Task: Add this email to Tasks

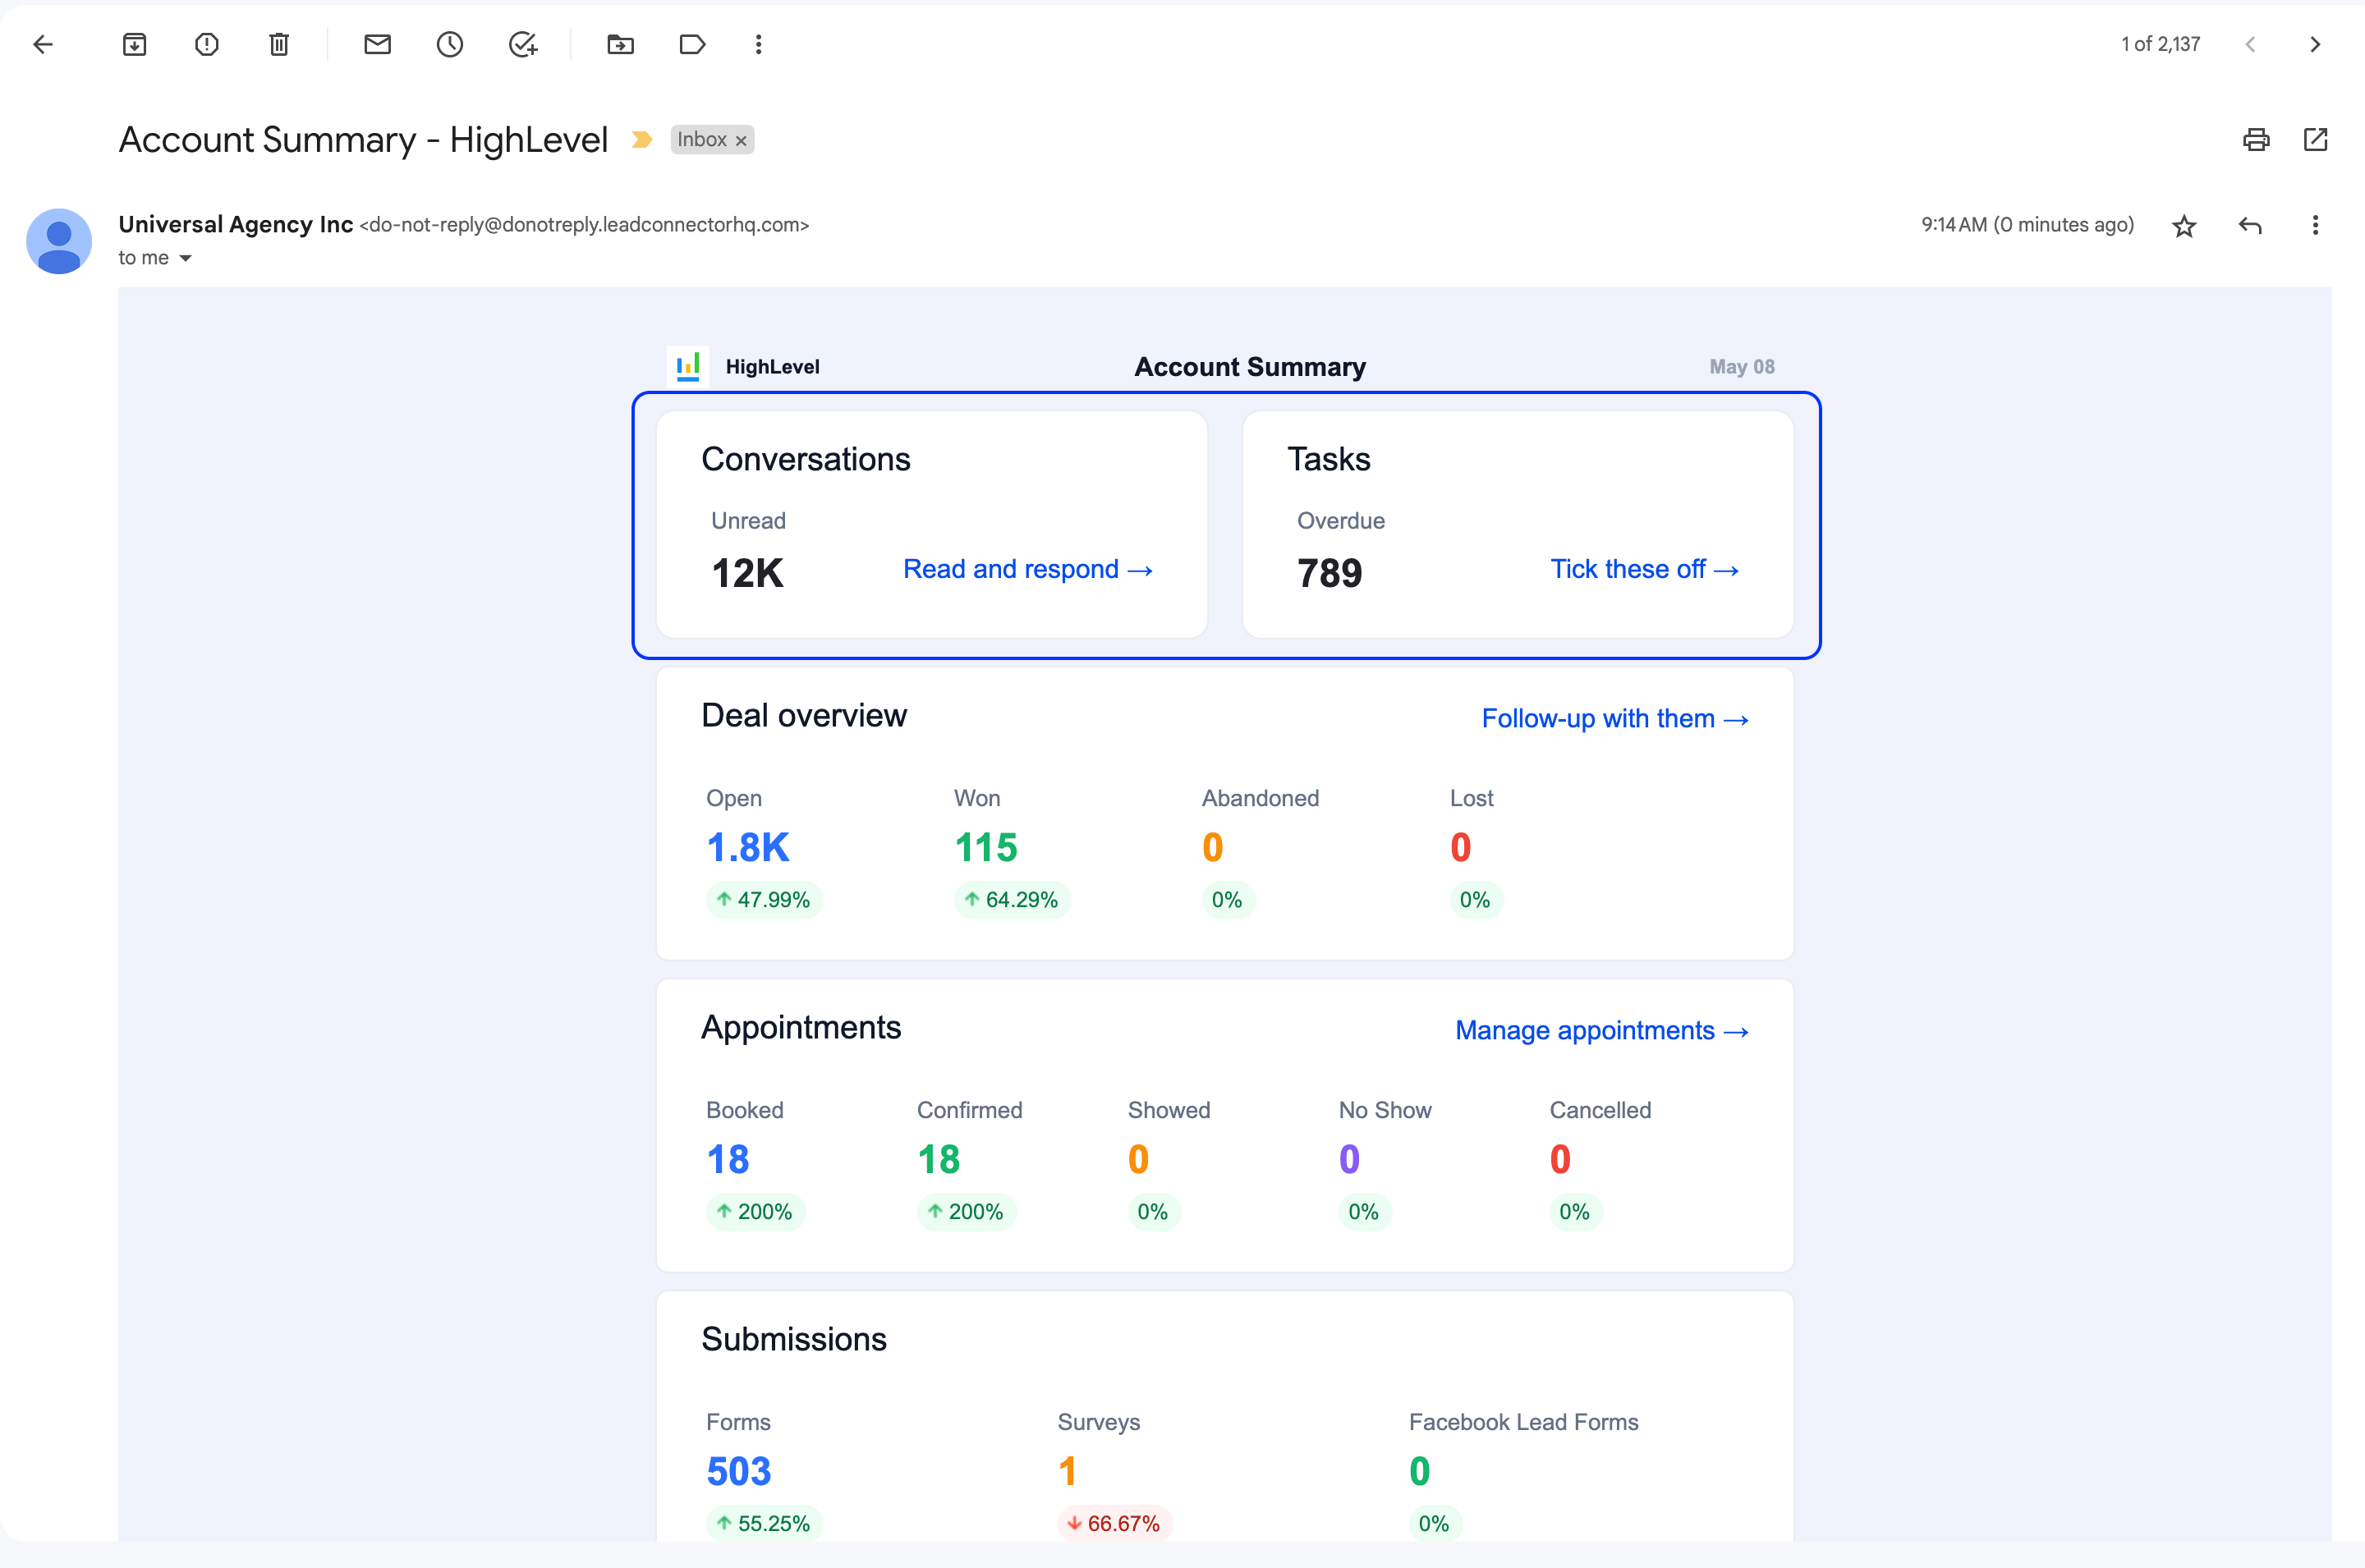Action: point(523,44)
